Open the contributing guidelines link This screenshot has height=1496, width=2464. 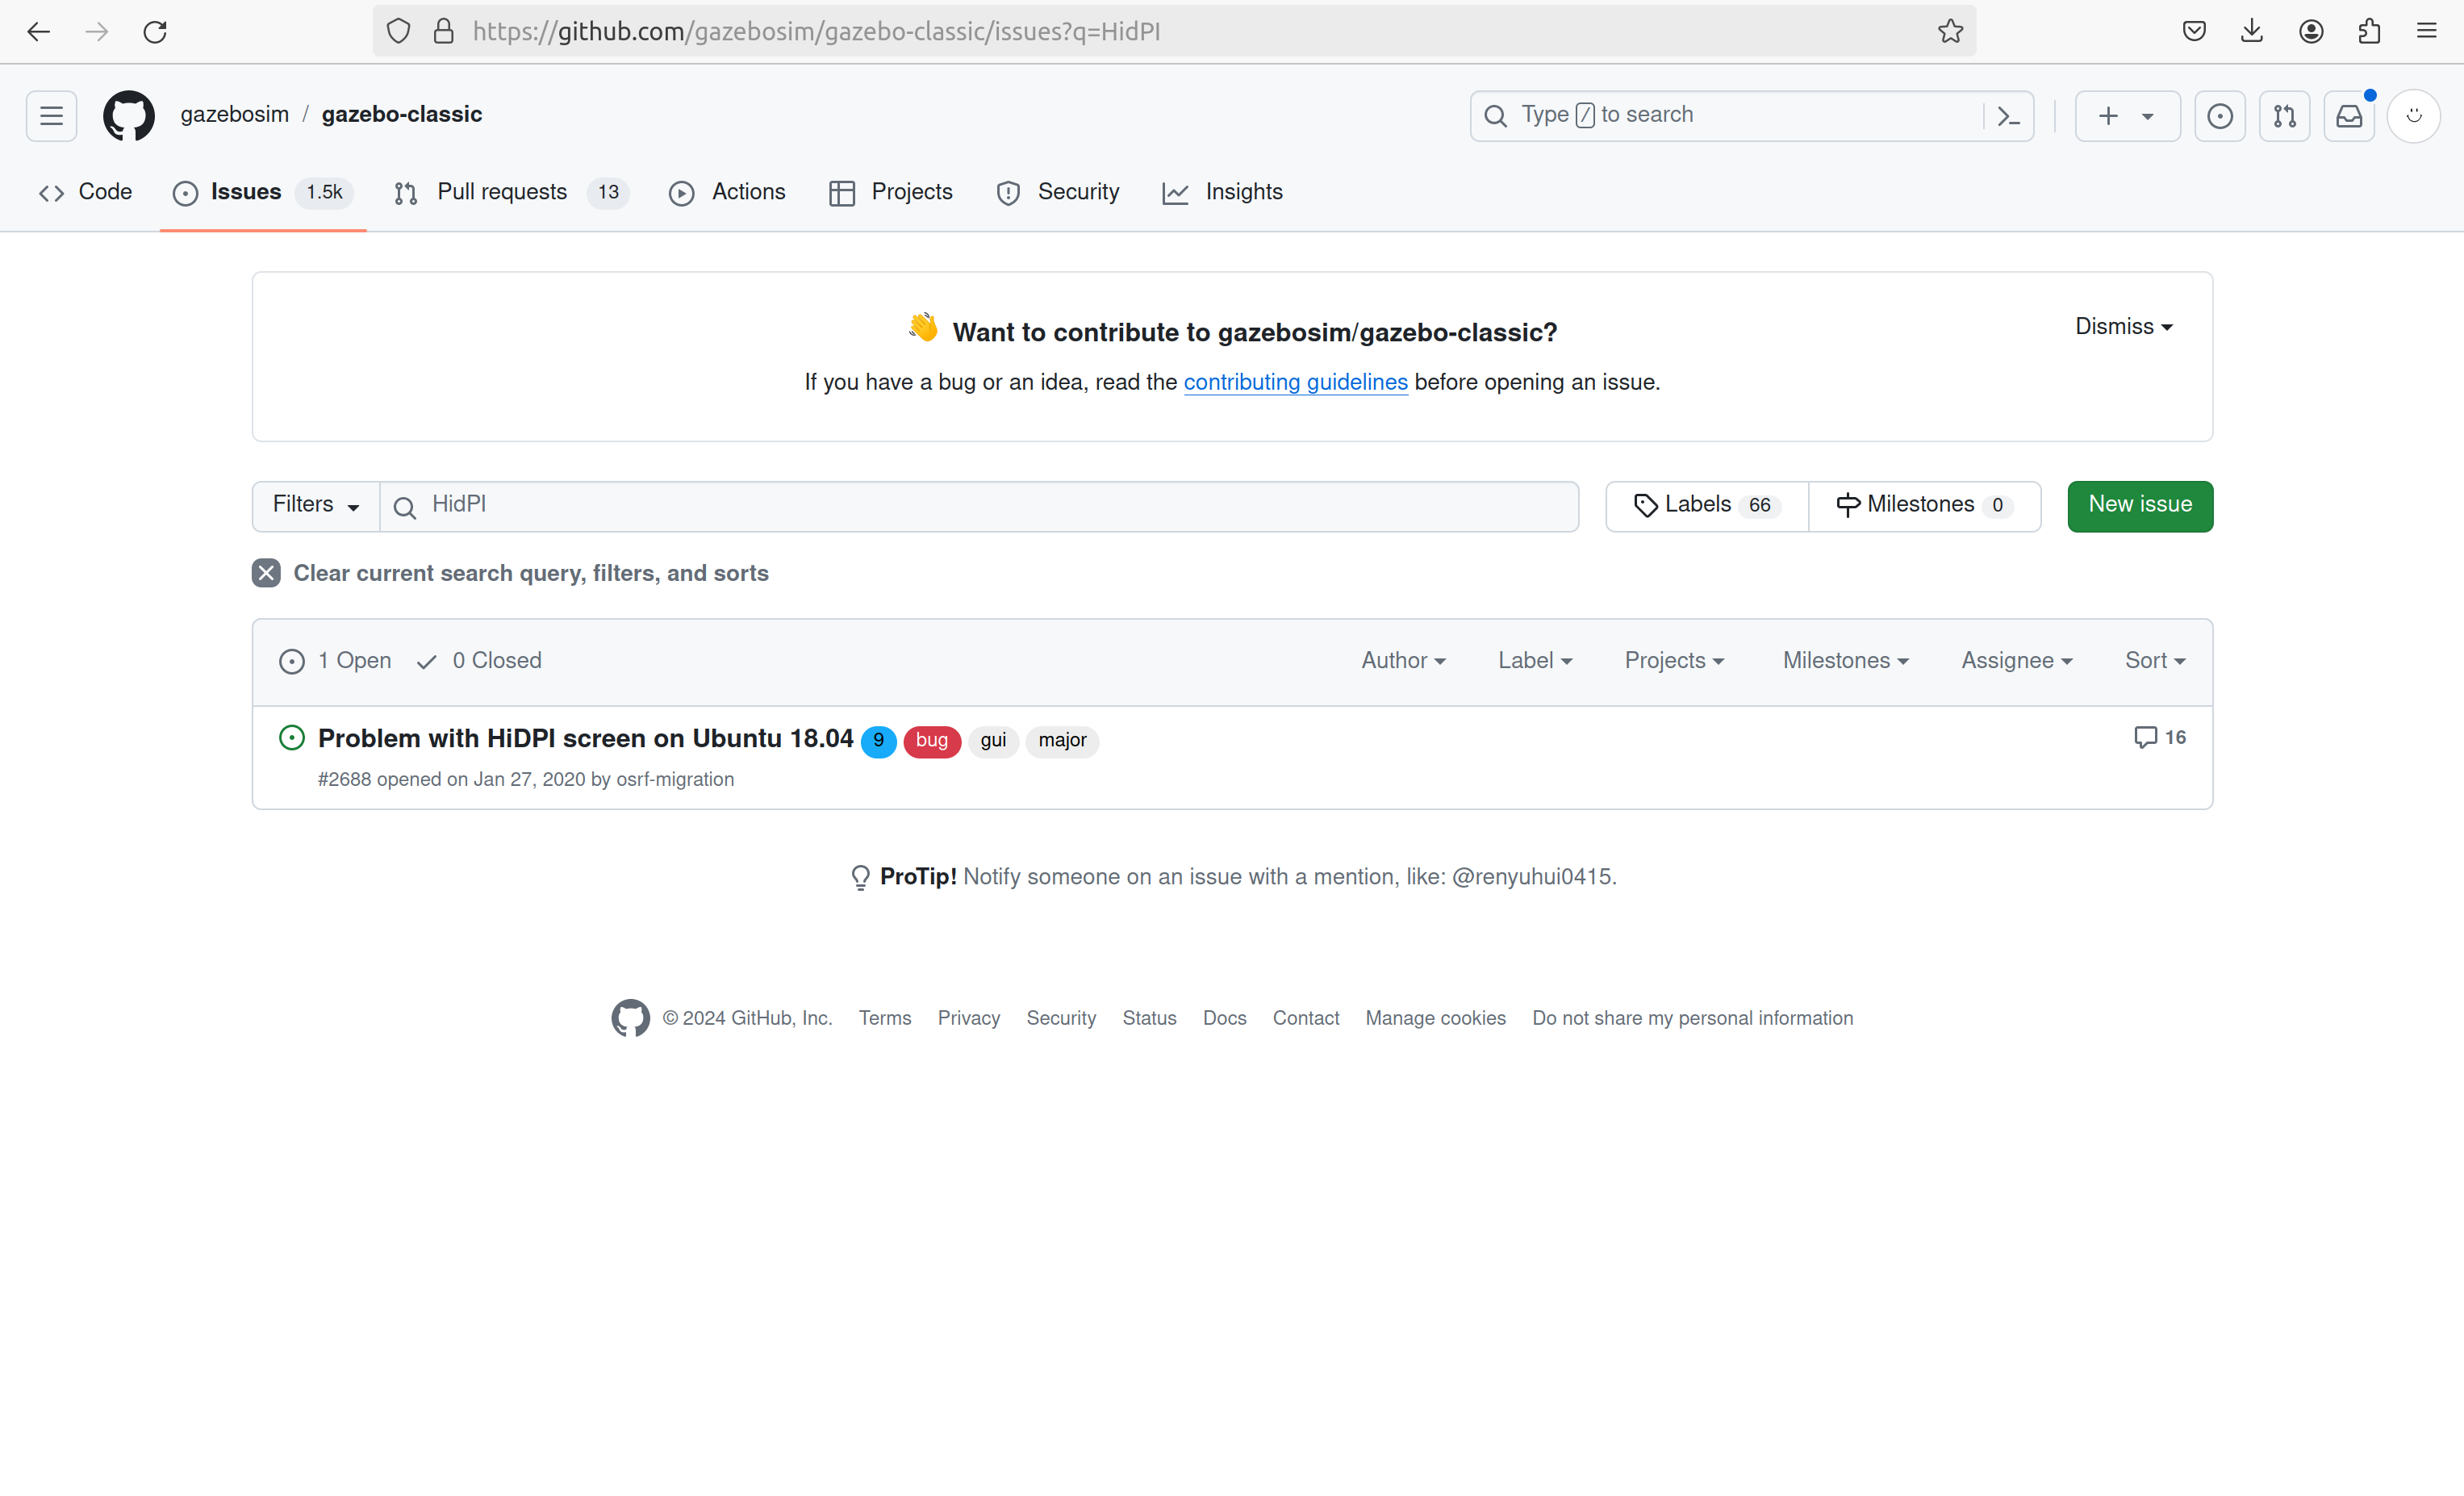pos(1295,382)
